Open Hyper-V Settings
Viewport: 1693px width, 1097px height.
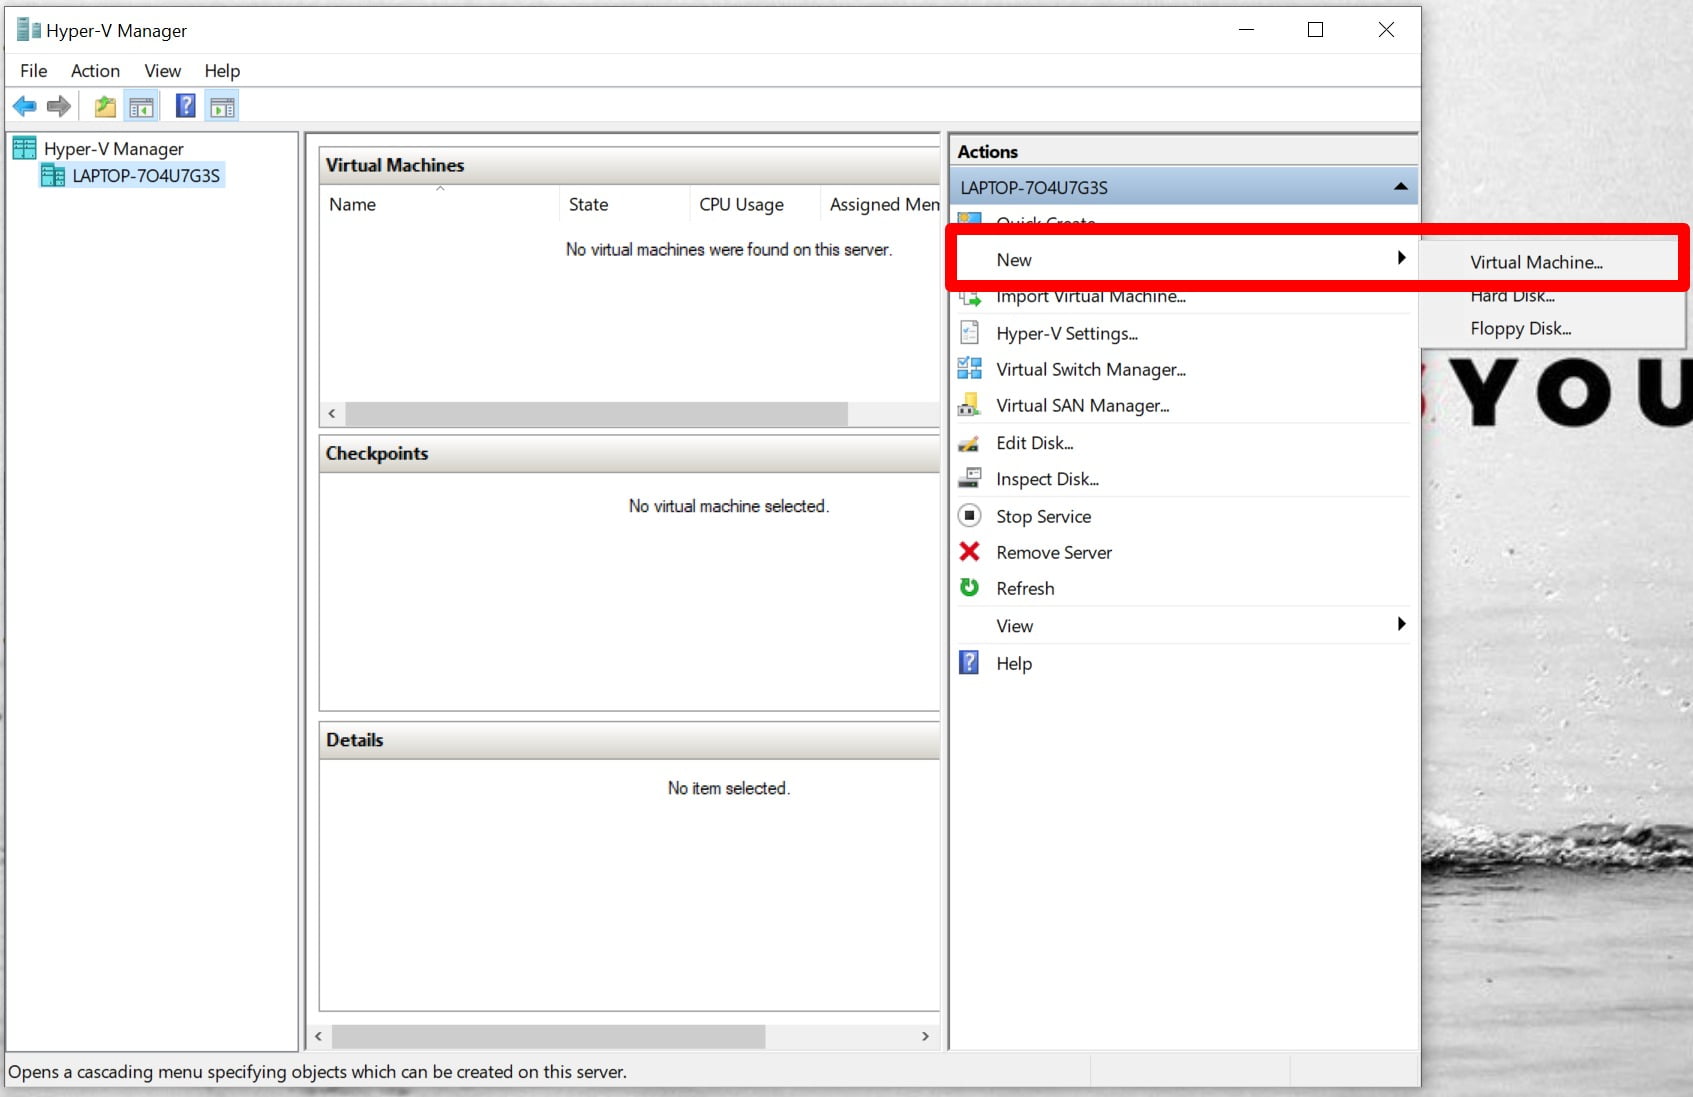(1065, 333)
